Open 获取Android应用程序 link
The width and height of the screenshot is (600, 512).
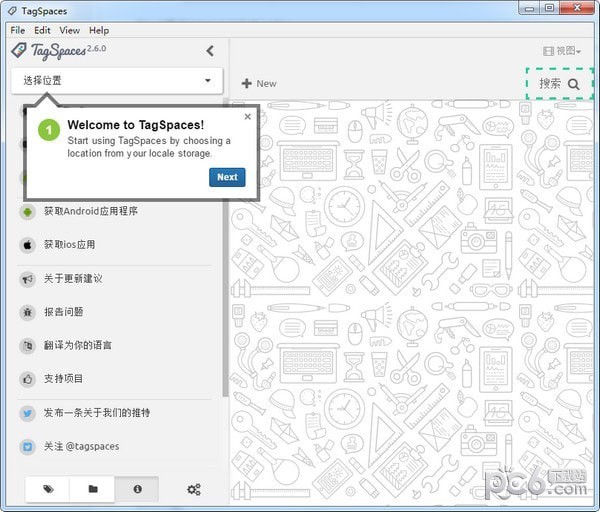click(x=91, y=211)
